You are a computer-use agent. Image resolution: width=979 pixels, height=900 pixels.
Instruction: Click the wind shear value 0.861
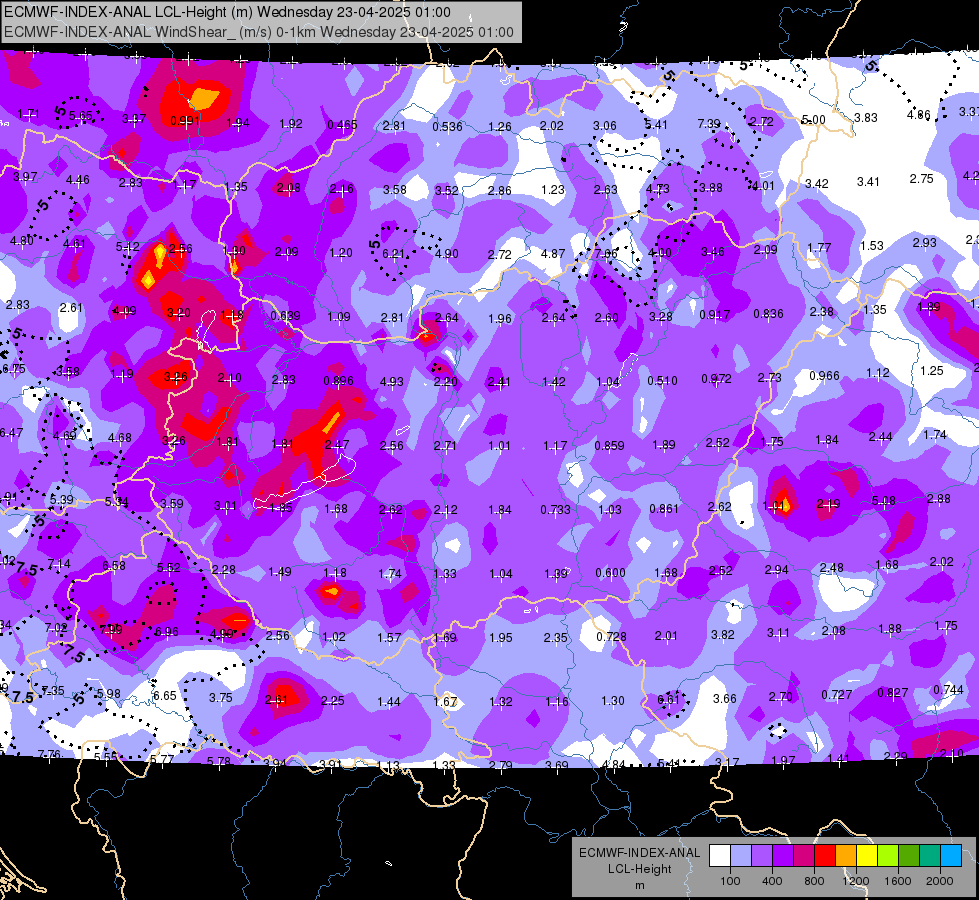point(664,509)
